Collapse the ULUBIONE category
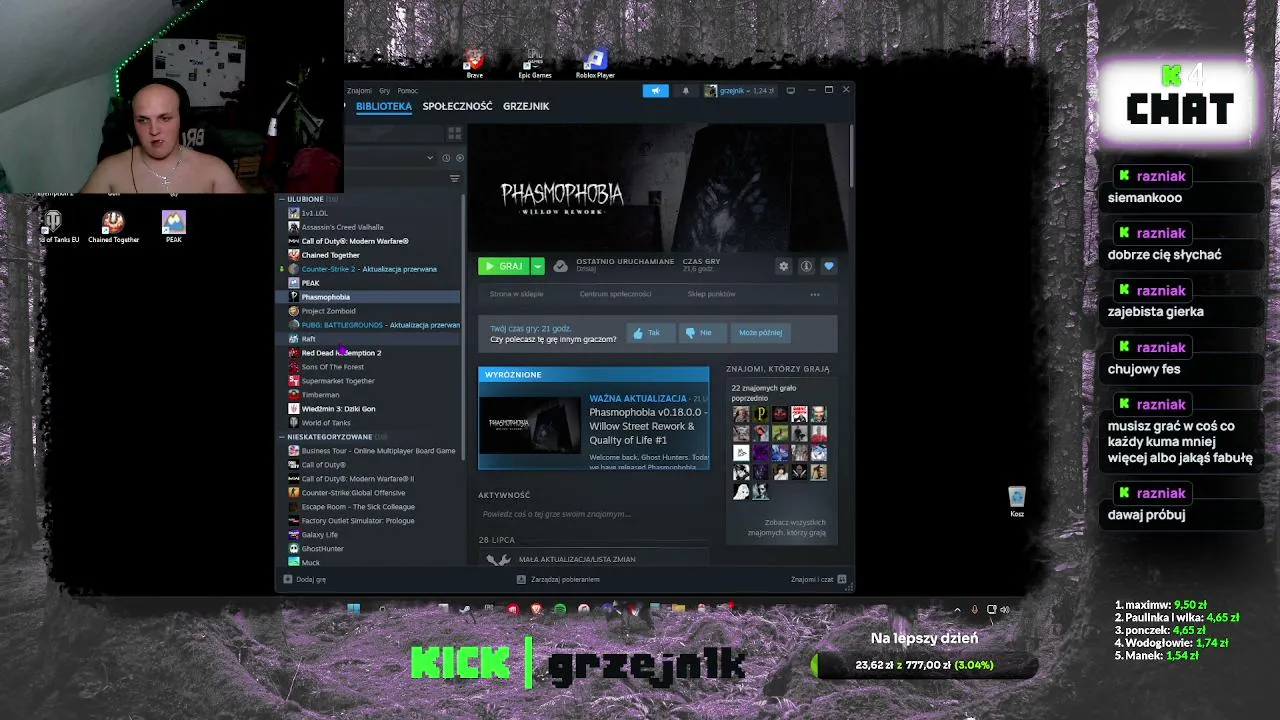 [x=282, y=199]
